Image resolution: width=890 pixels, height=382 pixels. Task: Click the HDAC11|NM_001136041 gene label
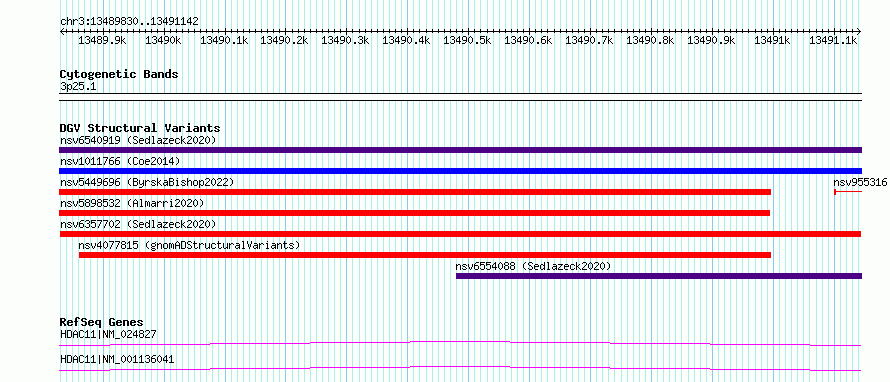pos(117,359)
